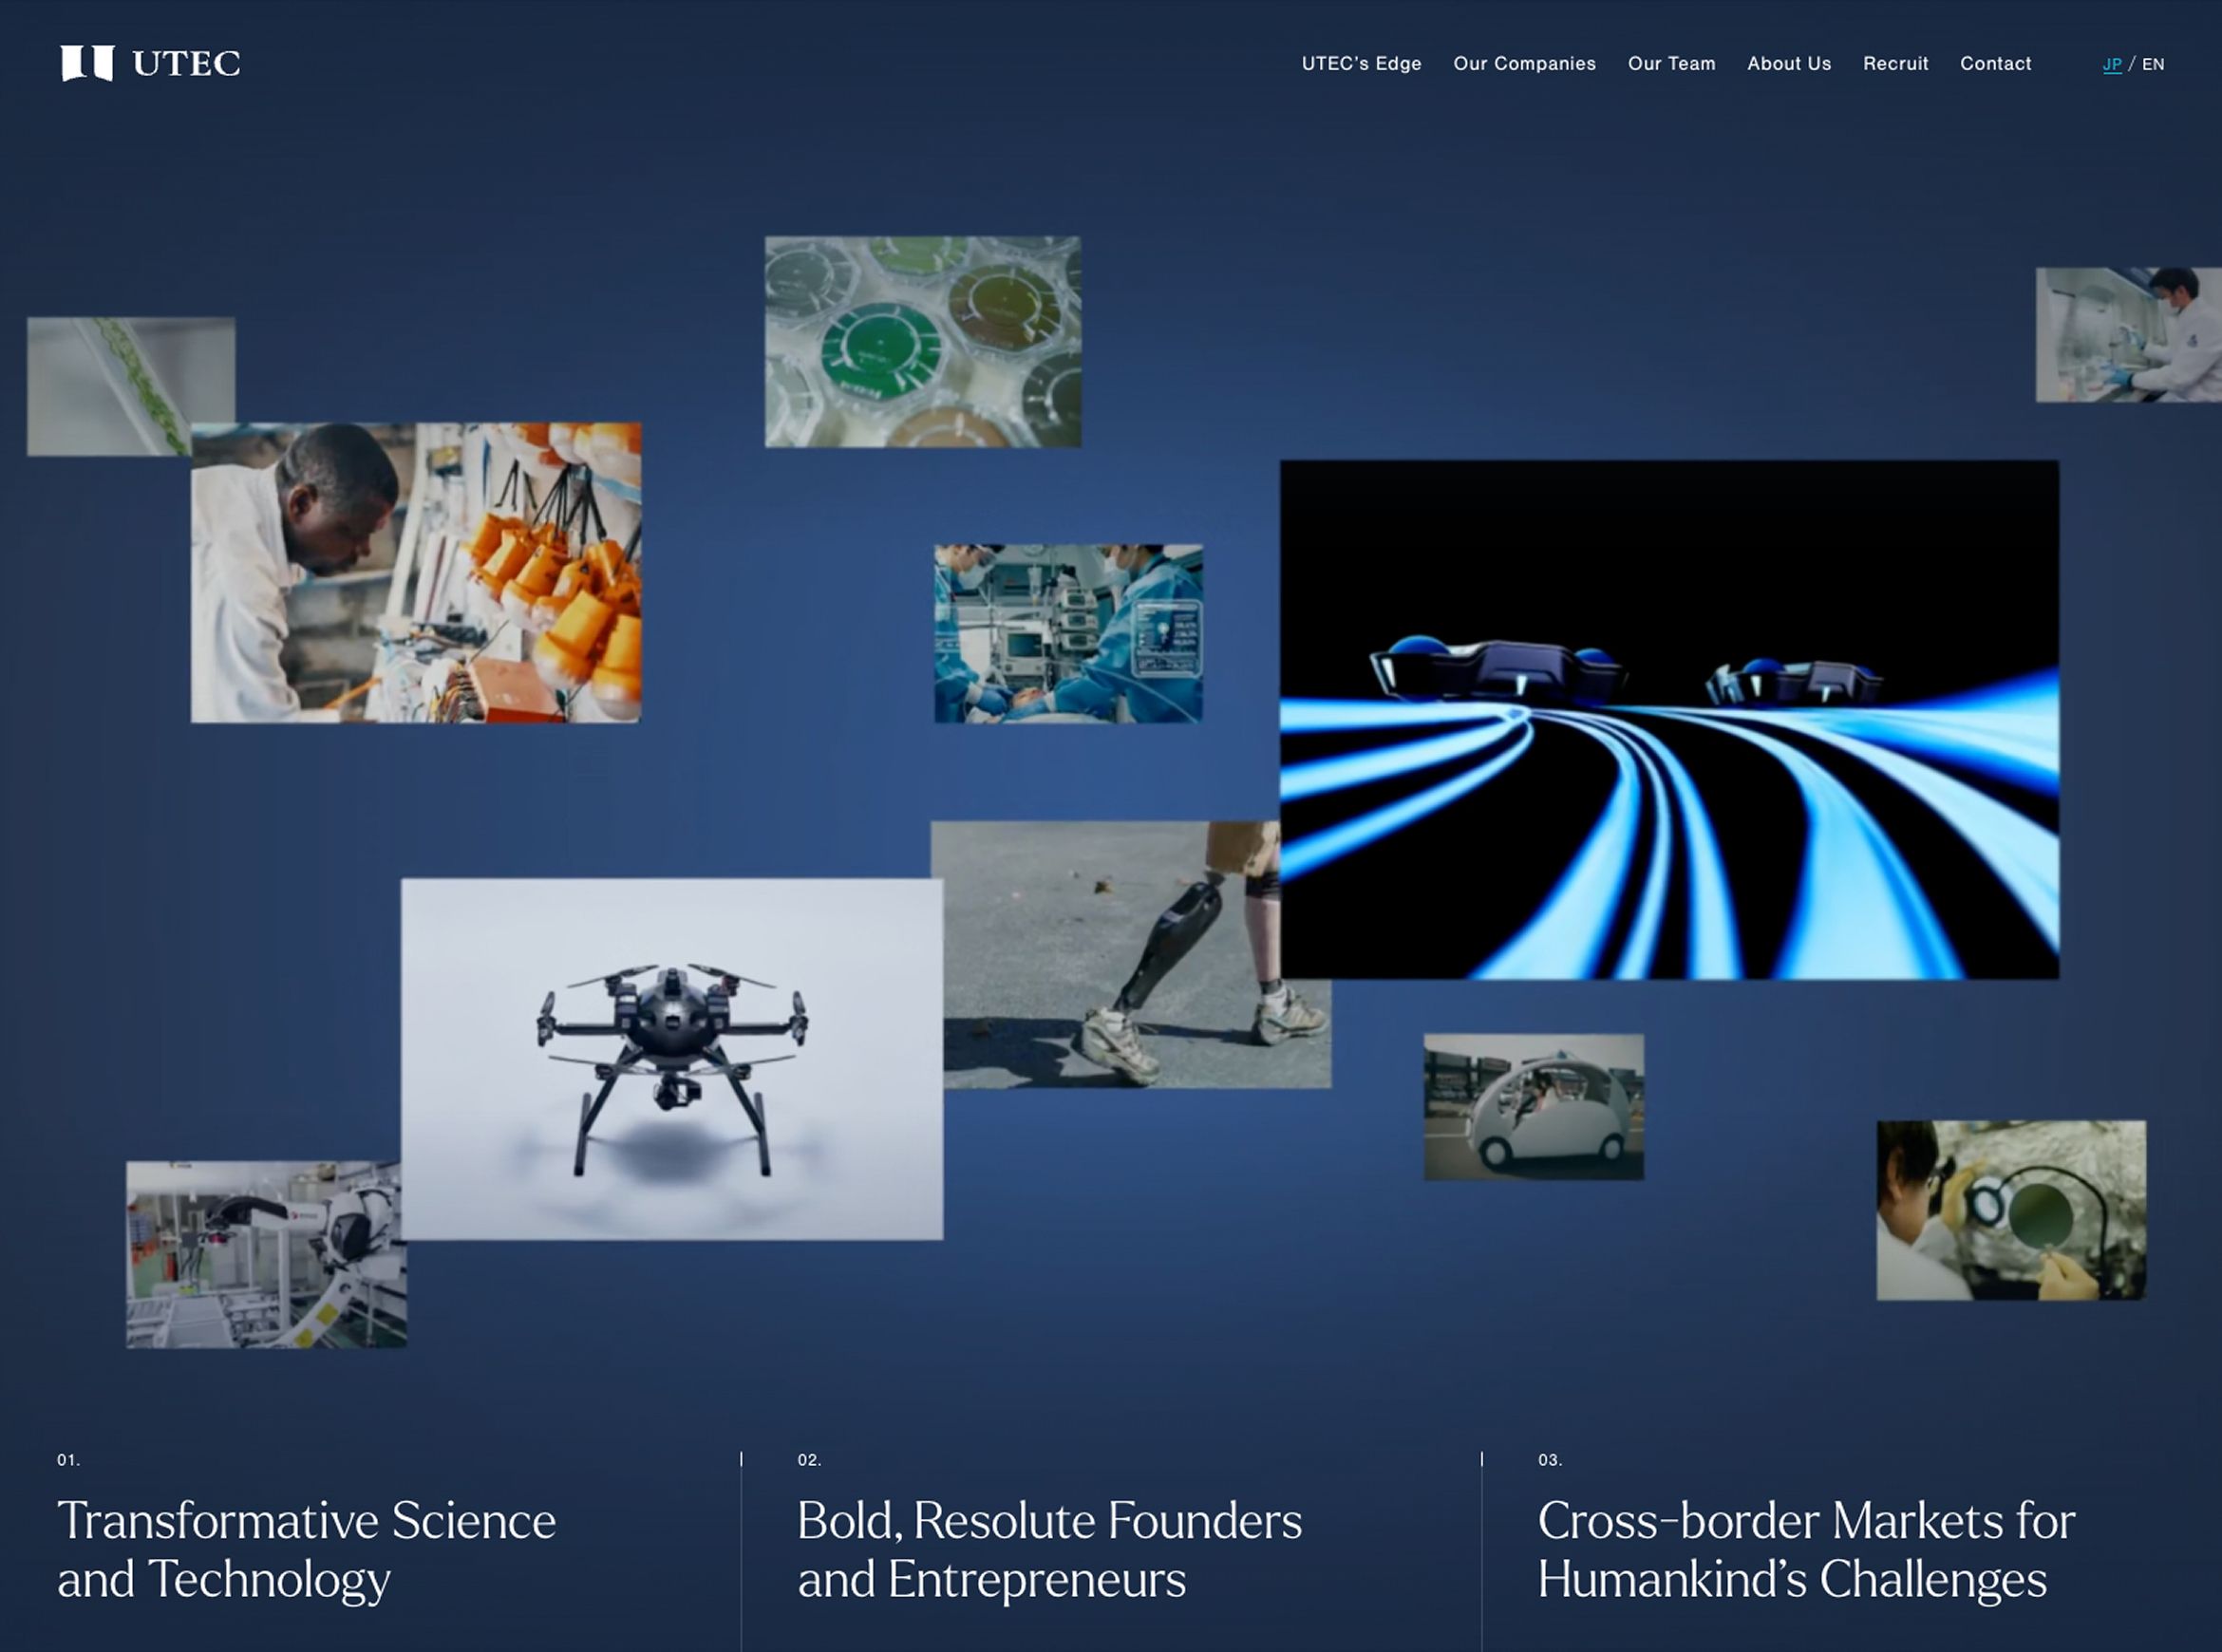Switch language to EN
2222x1652 pixels.
[2153, 65]
